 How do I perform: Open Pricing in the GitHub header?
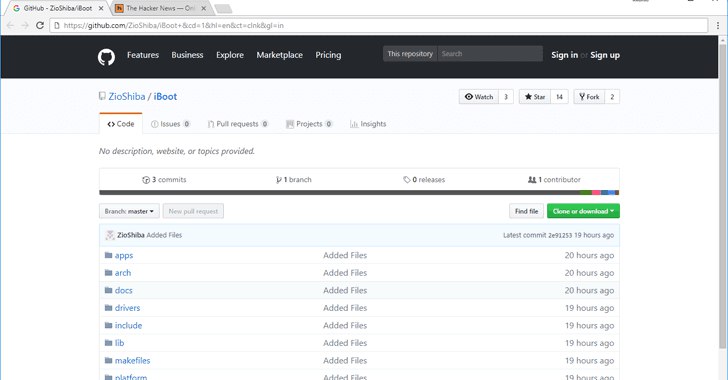tap(328, 55)
